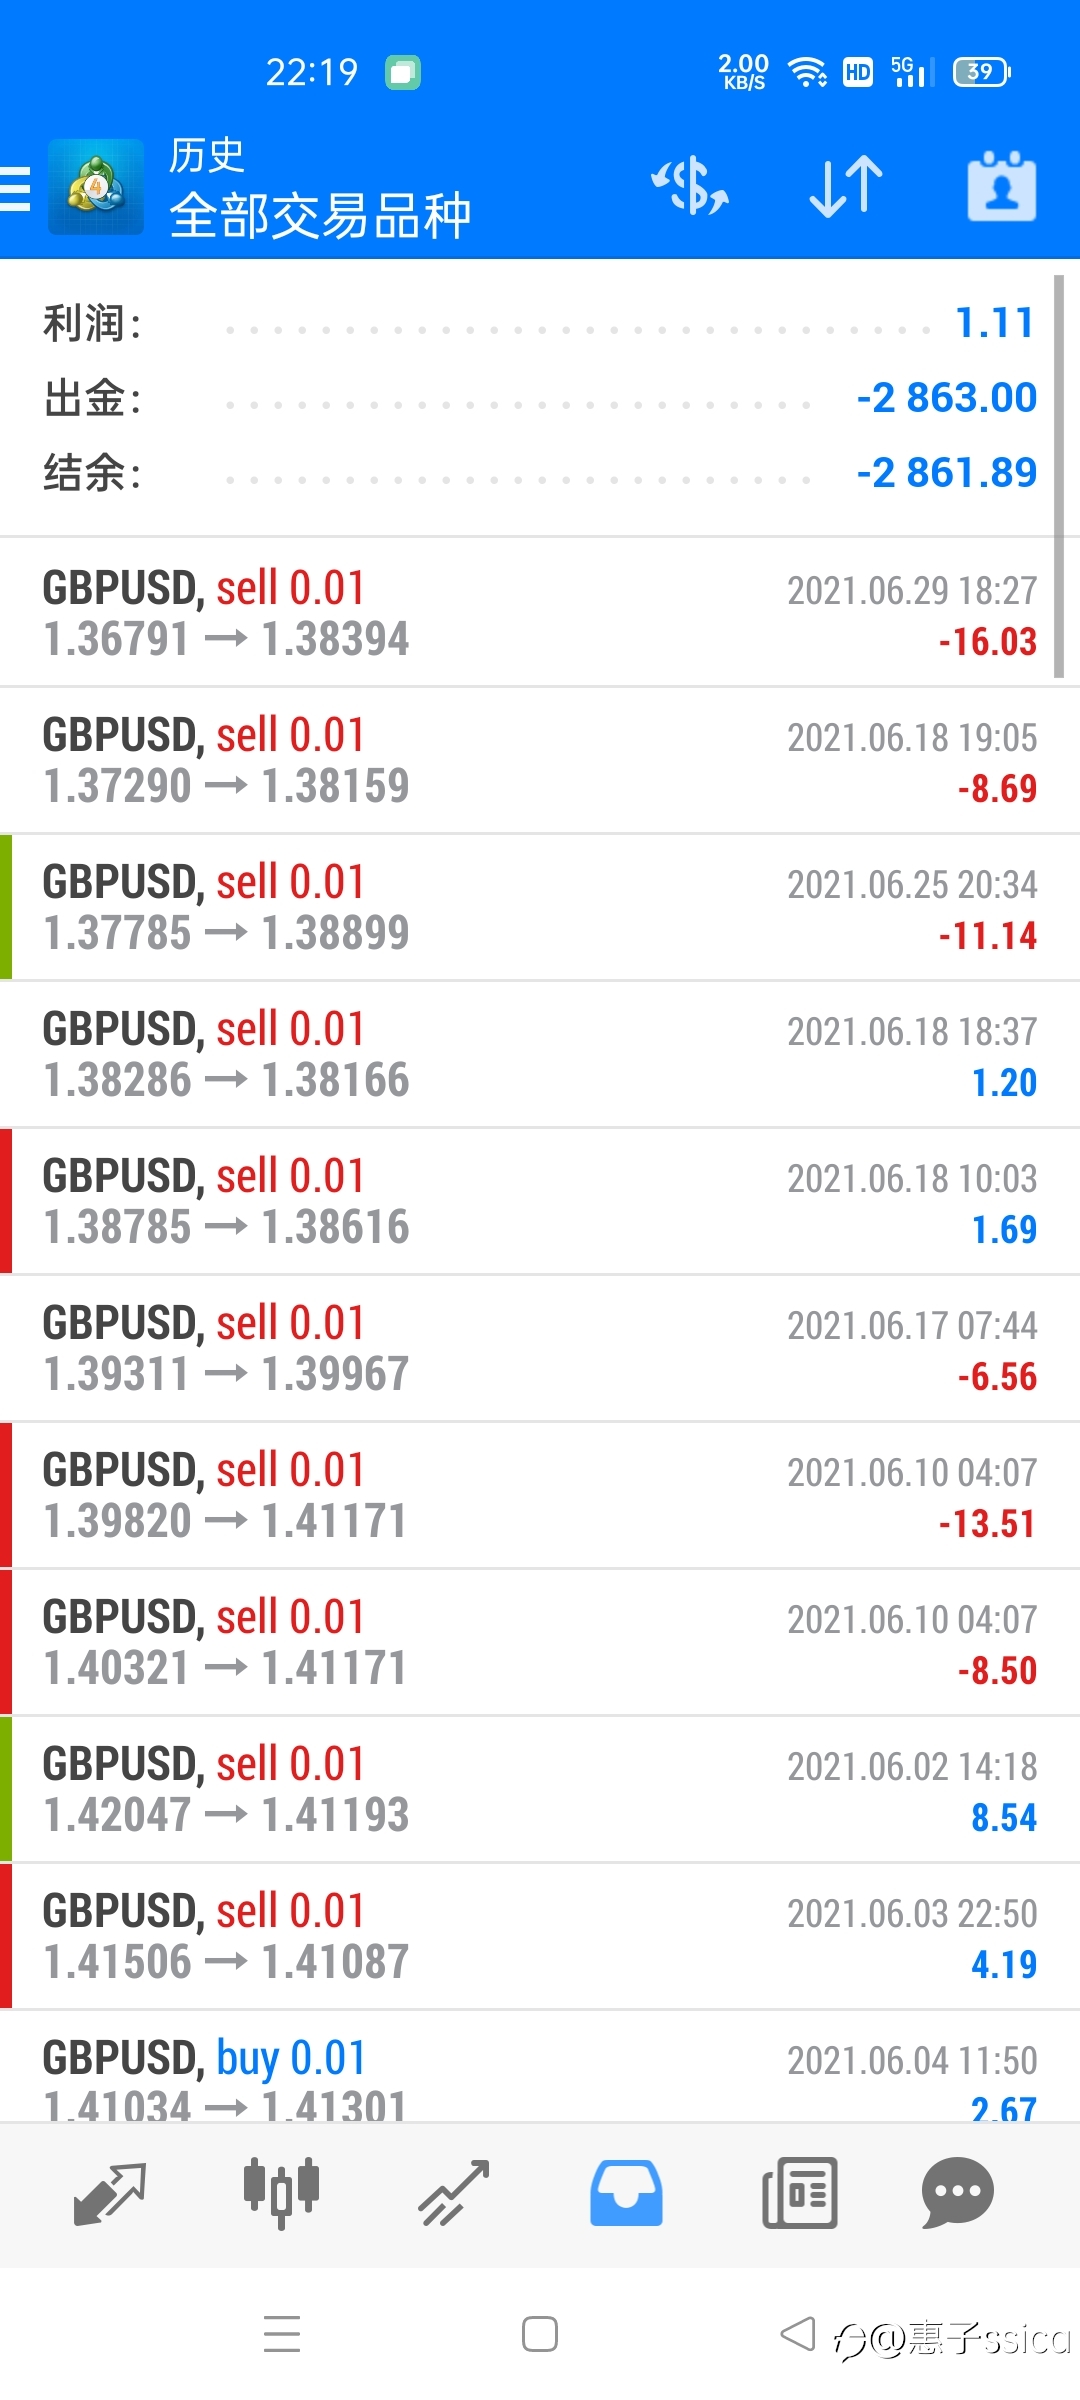
Task: Click the history list scrollbar
Action: tap(1059, 476)
